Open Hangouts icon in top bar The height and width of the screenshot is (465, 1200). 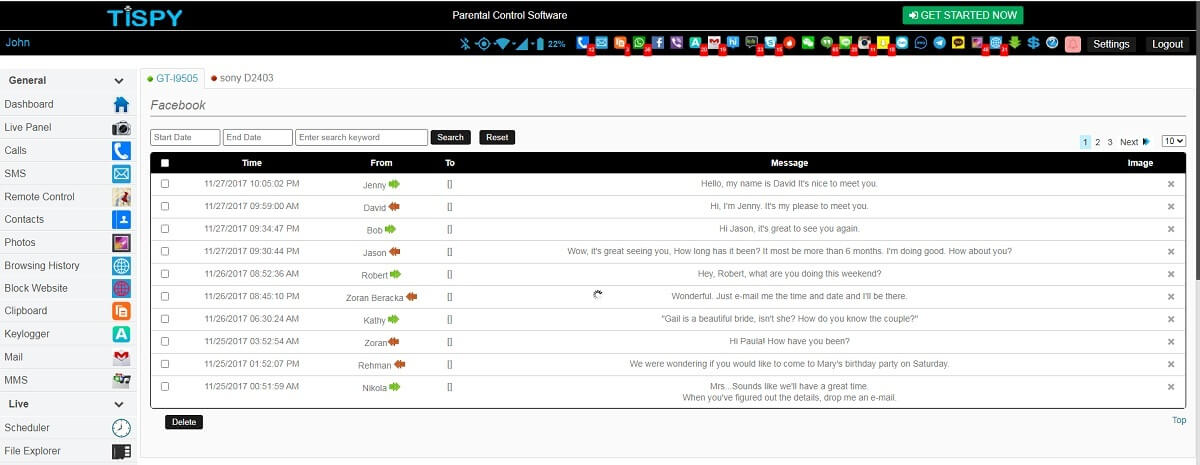pos(826,43)
